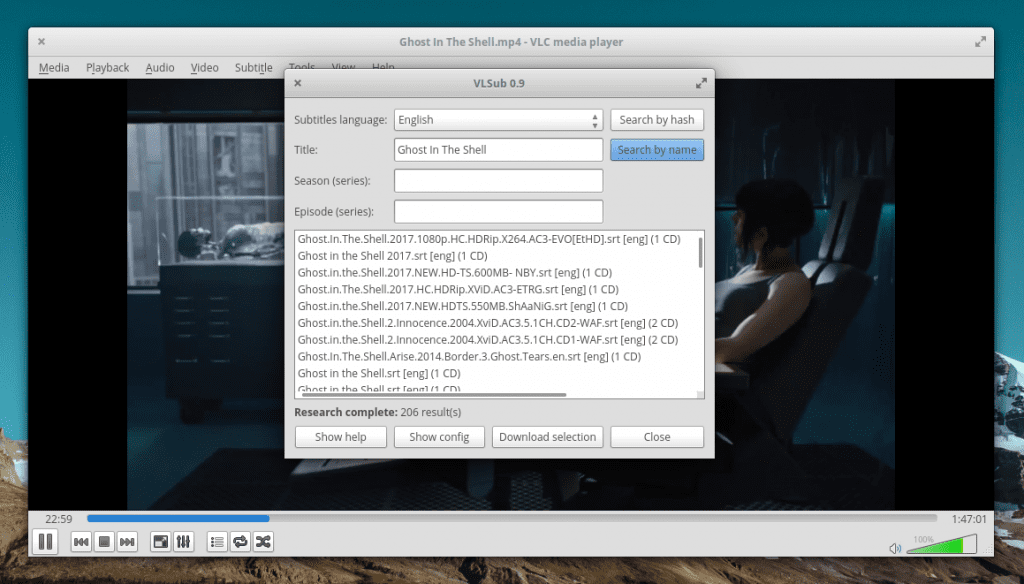Toggle shuffle random playback
This screenshot has width=1024, height=584.
(x=263, y=542)
